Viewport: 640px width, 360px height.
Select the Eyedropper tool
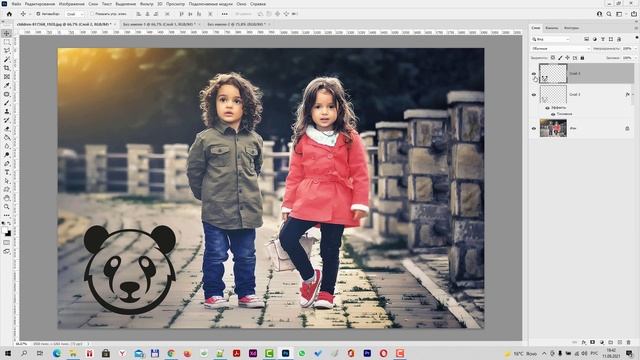tap(7, 85)
